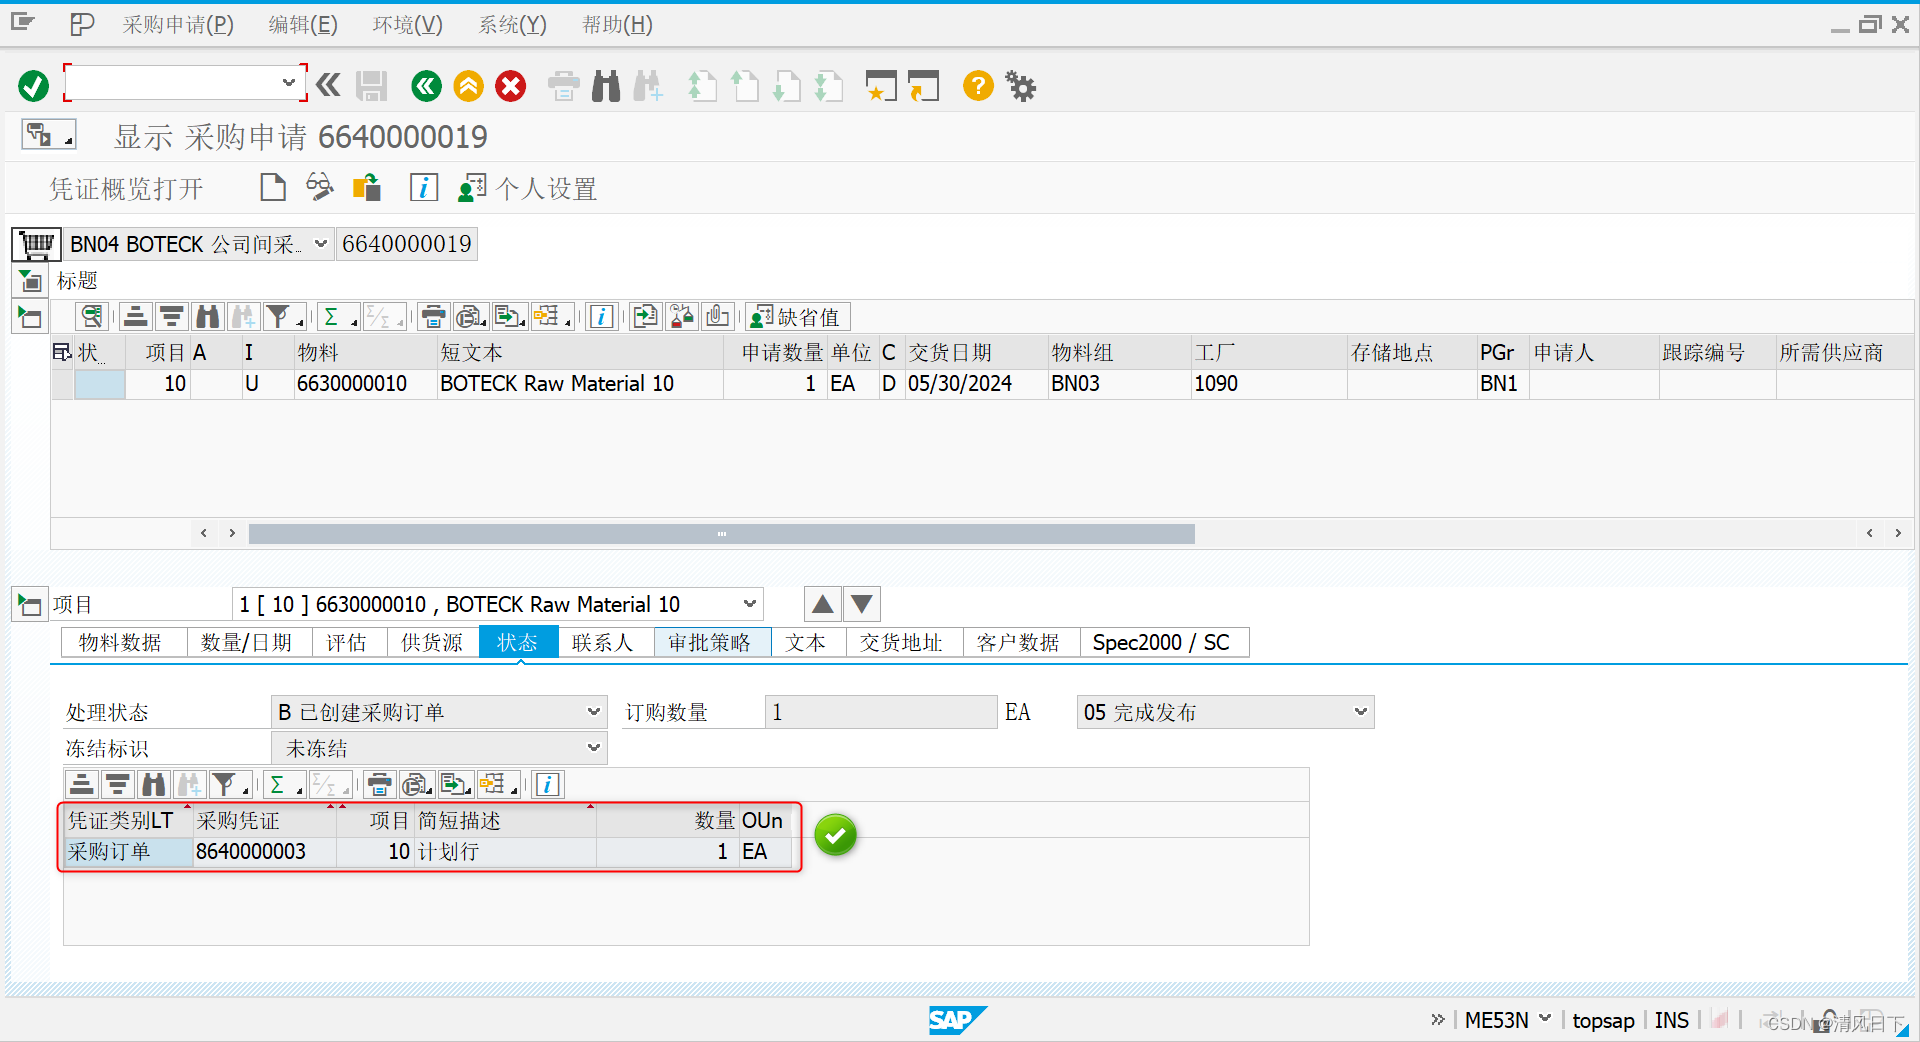1920x1042 pixels.
Task: Click info icon in lower status grid toolbar
Action: 547,785
